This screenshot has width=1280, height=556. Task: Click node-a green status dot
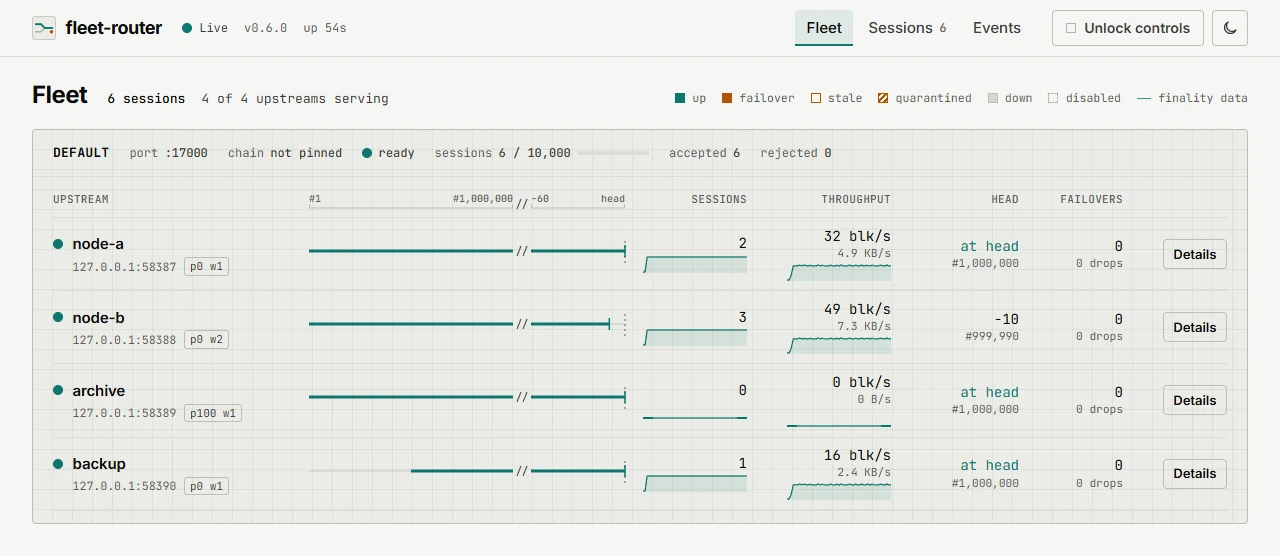click(x=58, y=244)
